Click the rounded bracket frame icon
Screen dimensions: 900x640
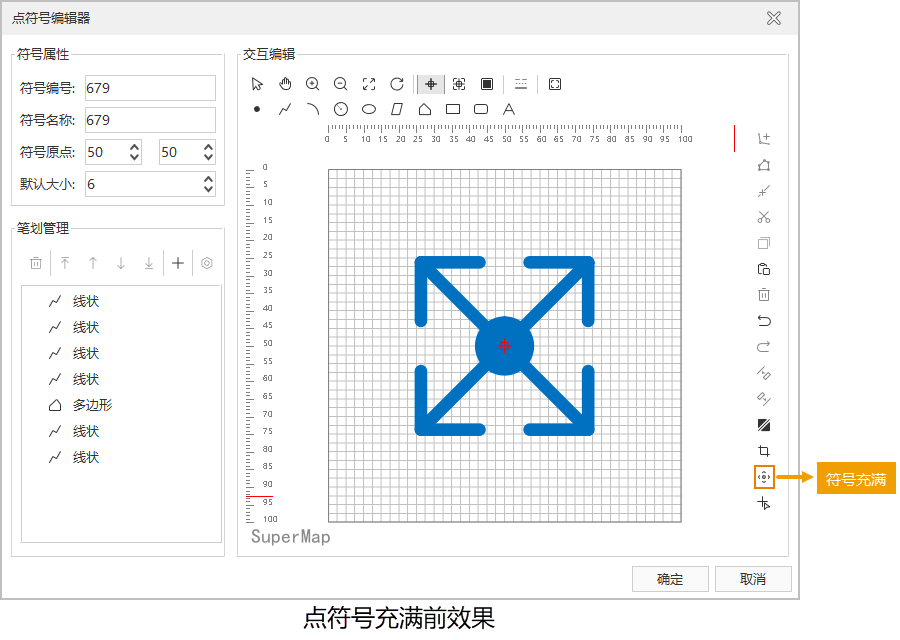[x=554, y=84]
